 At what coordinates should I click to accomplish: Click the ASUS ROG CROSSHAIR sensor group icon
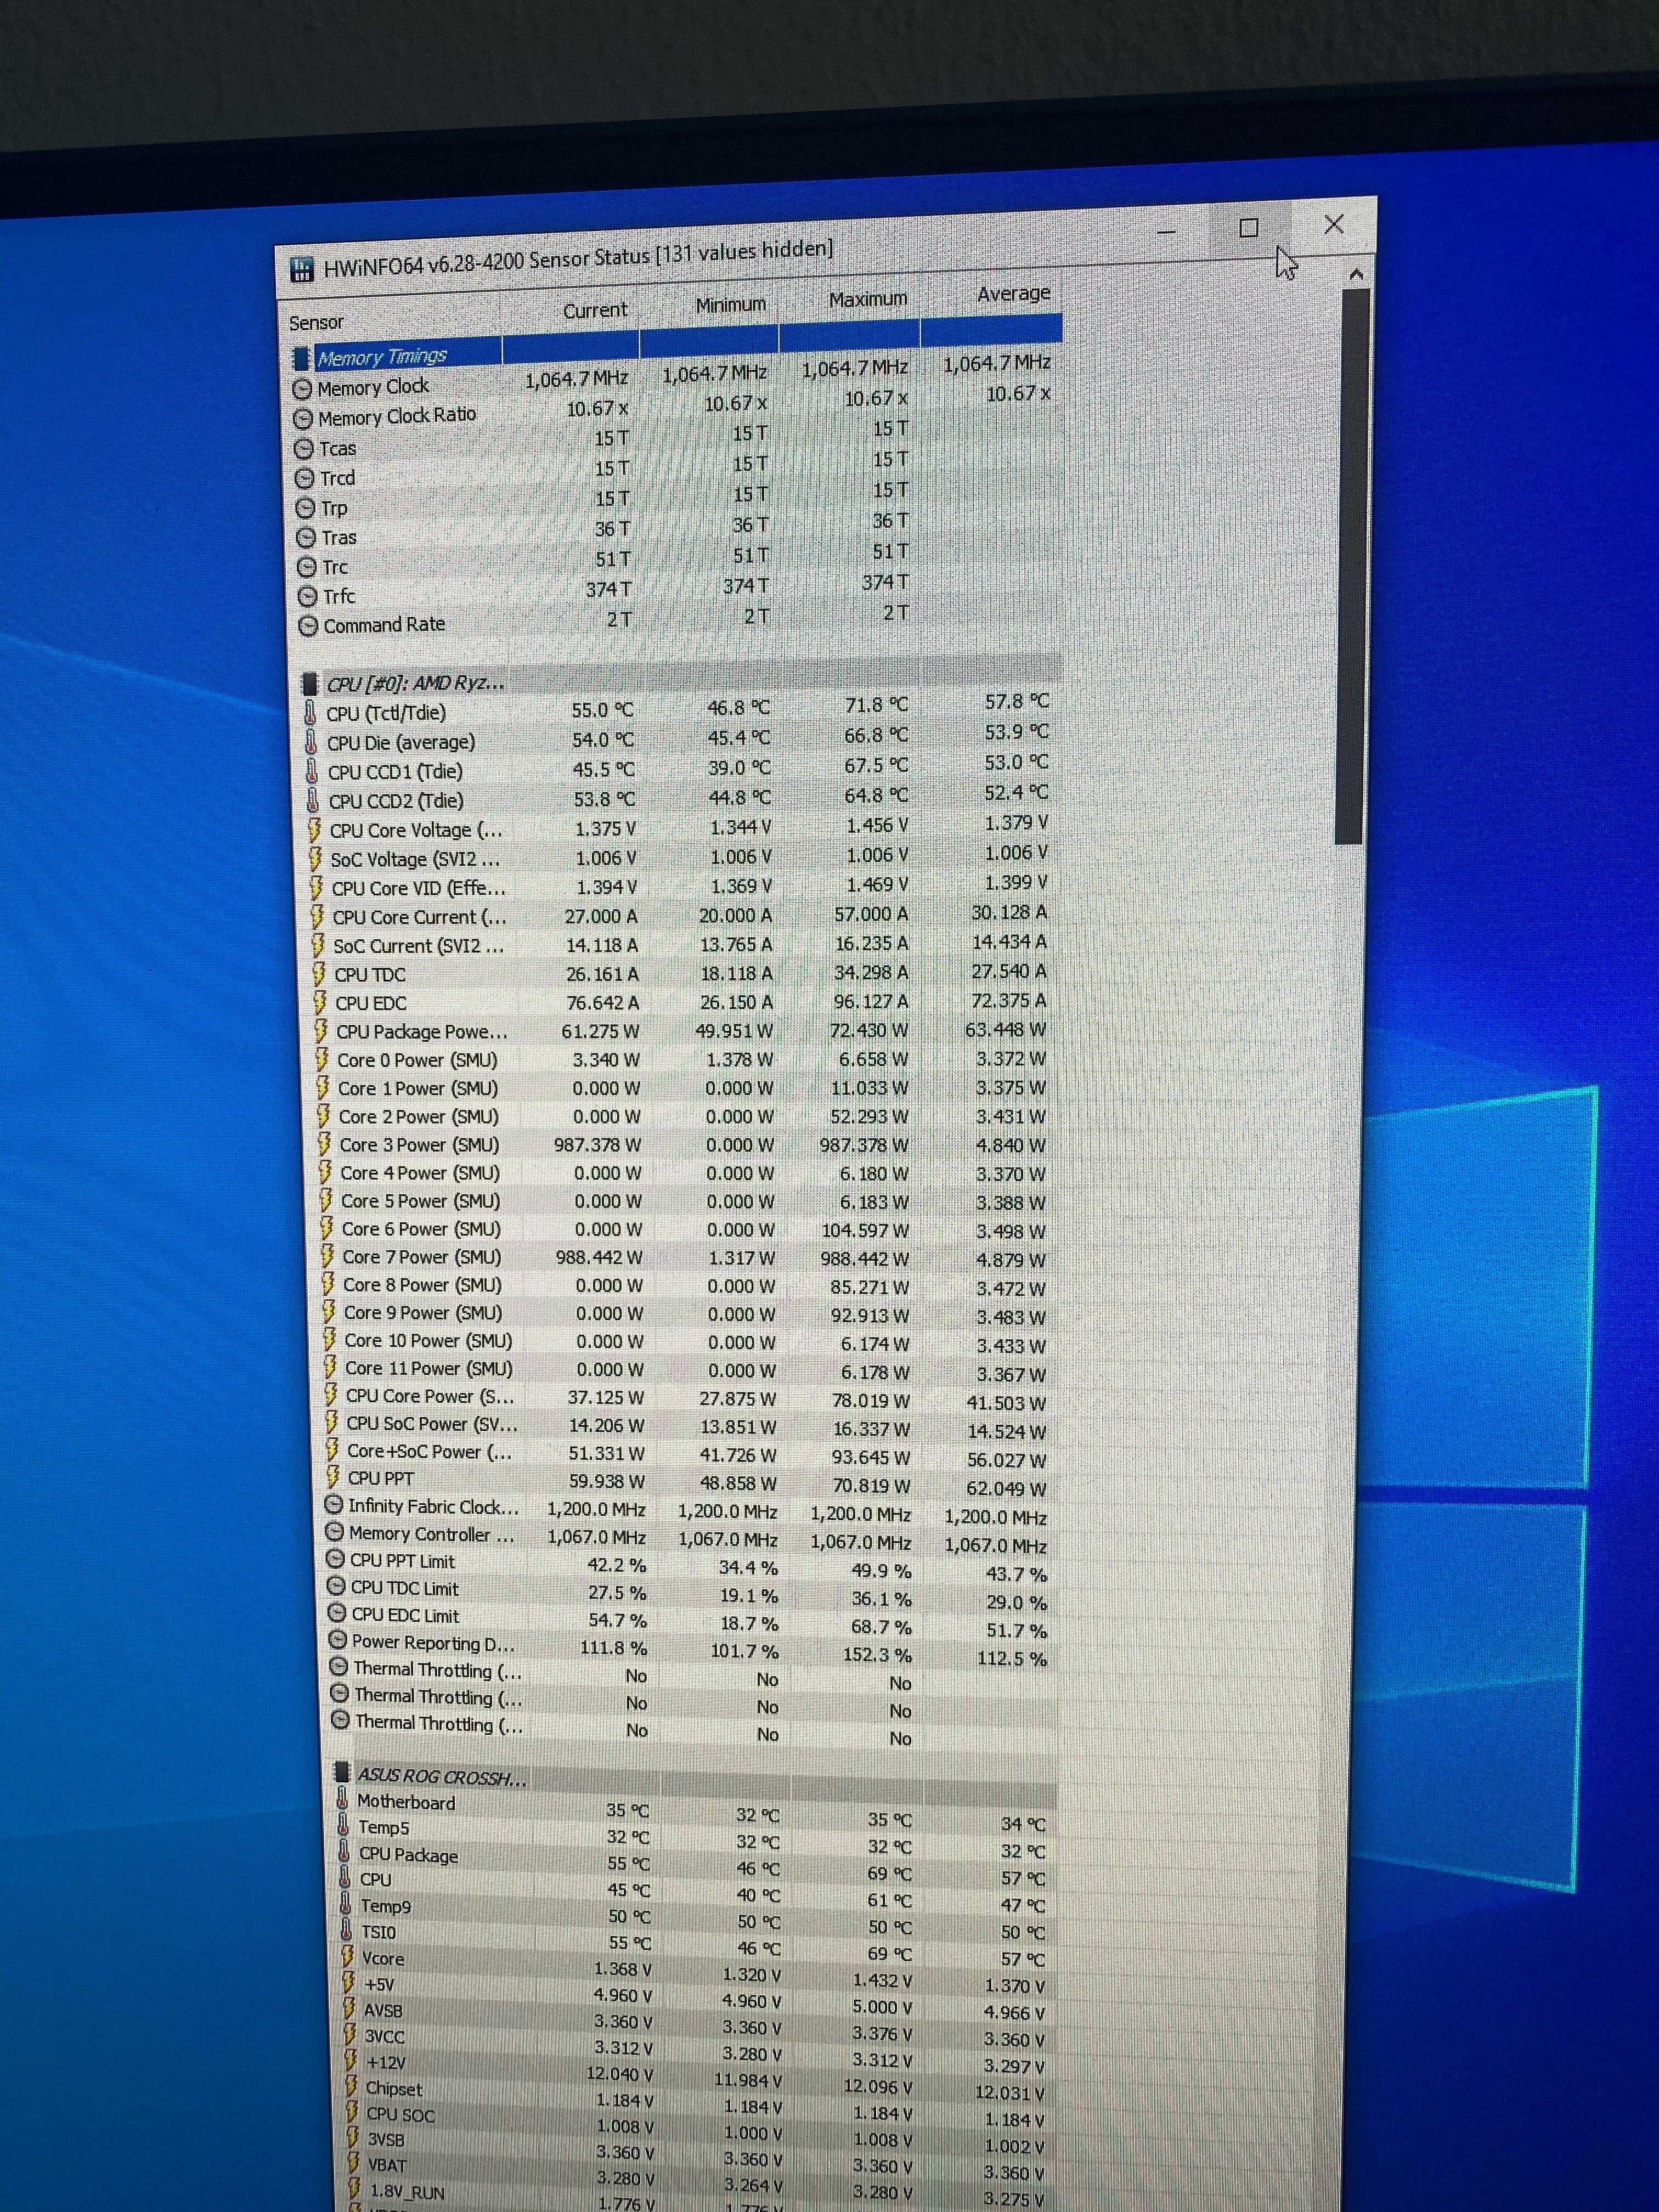click(x=342, y=1773)
